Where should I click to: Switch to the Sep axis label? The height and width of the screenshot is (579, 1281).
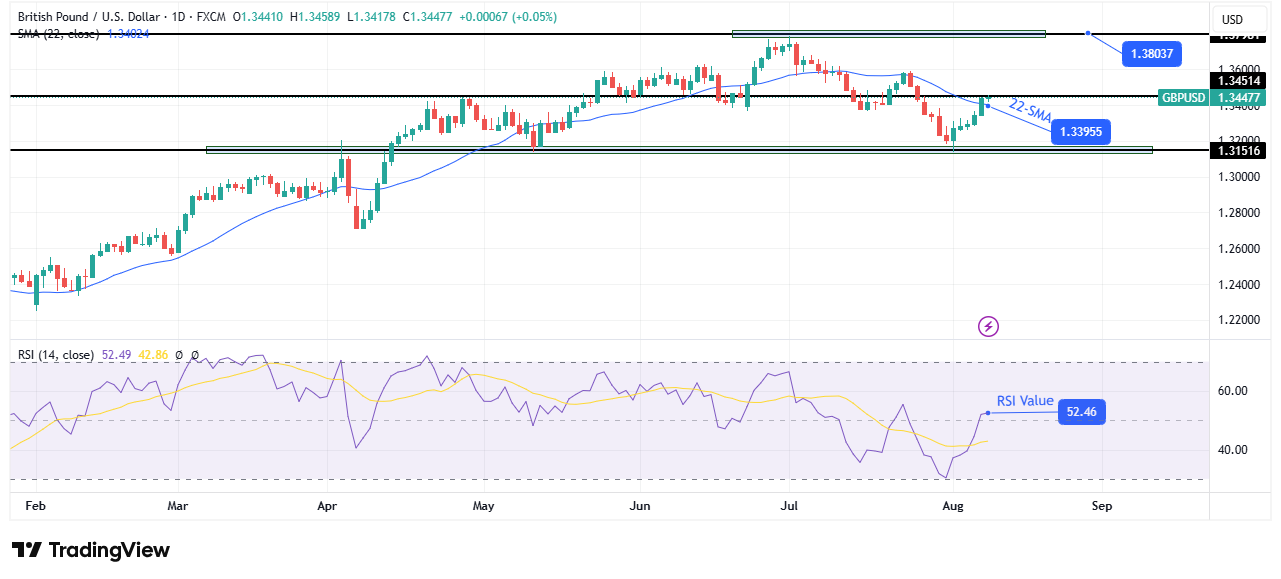[1102, 506]
